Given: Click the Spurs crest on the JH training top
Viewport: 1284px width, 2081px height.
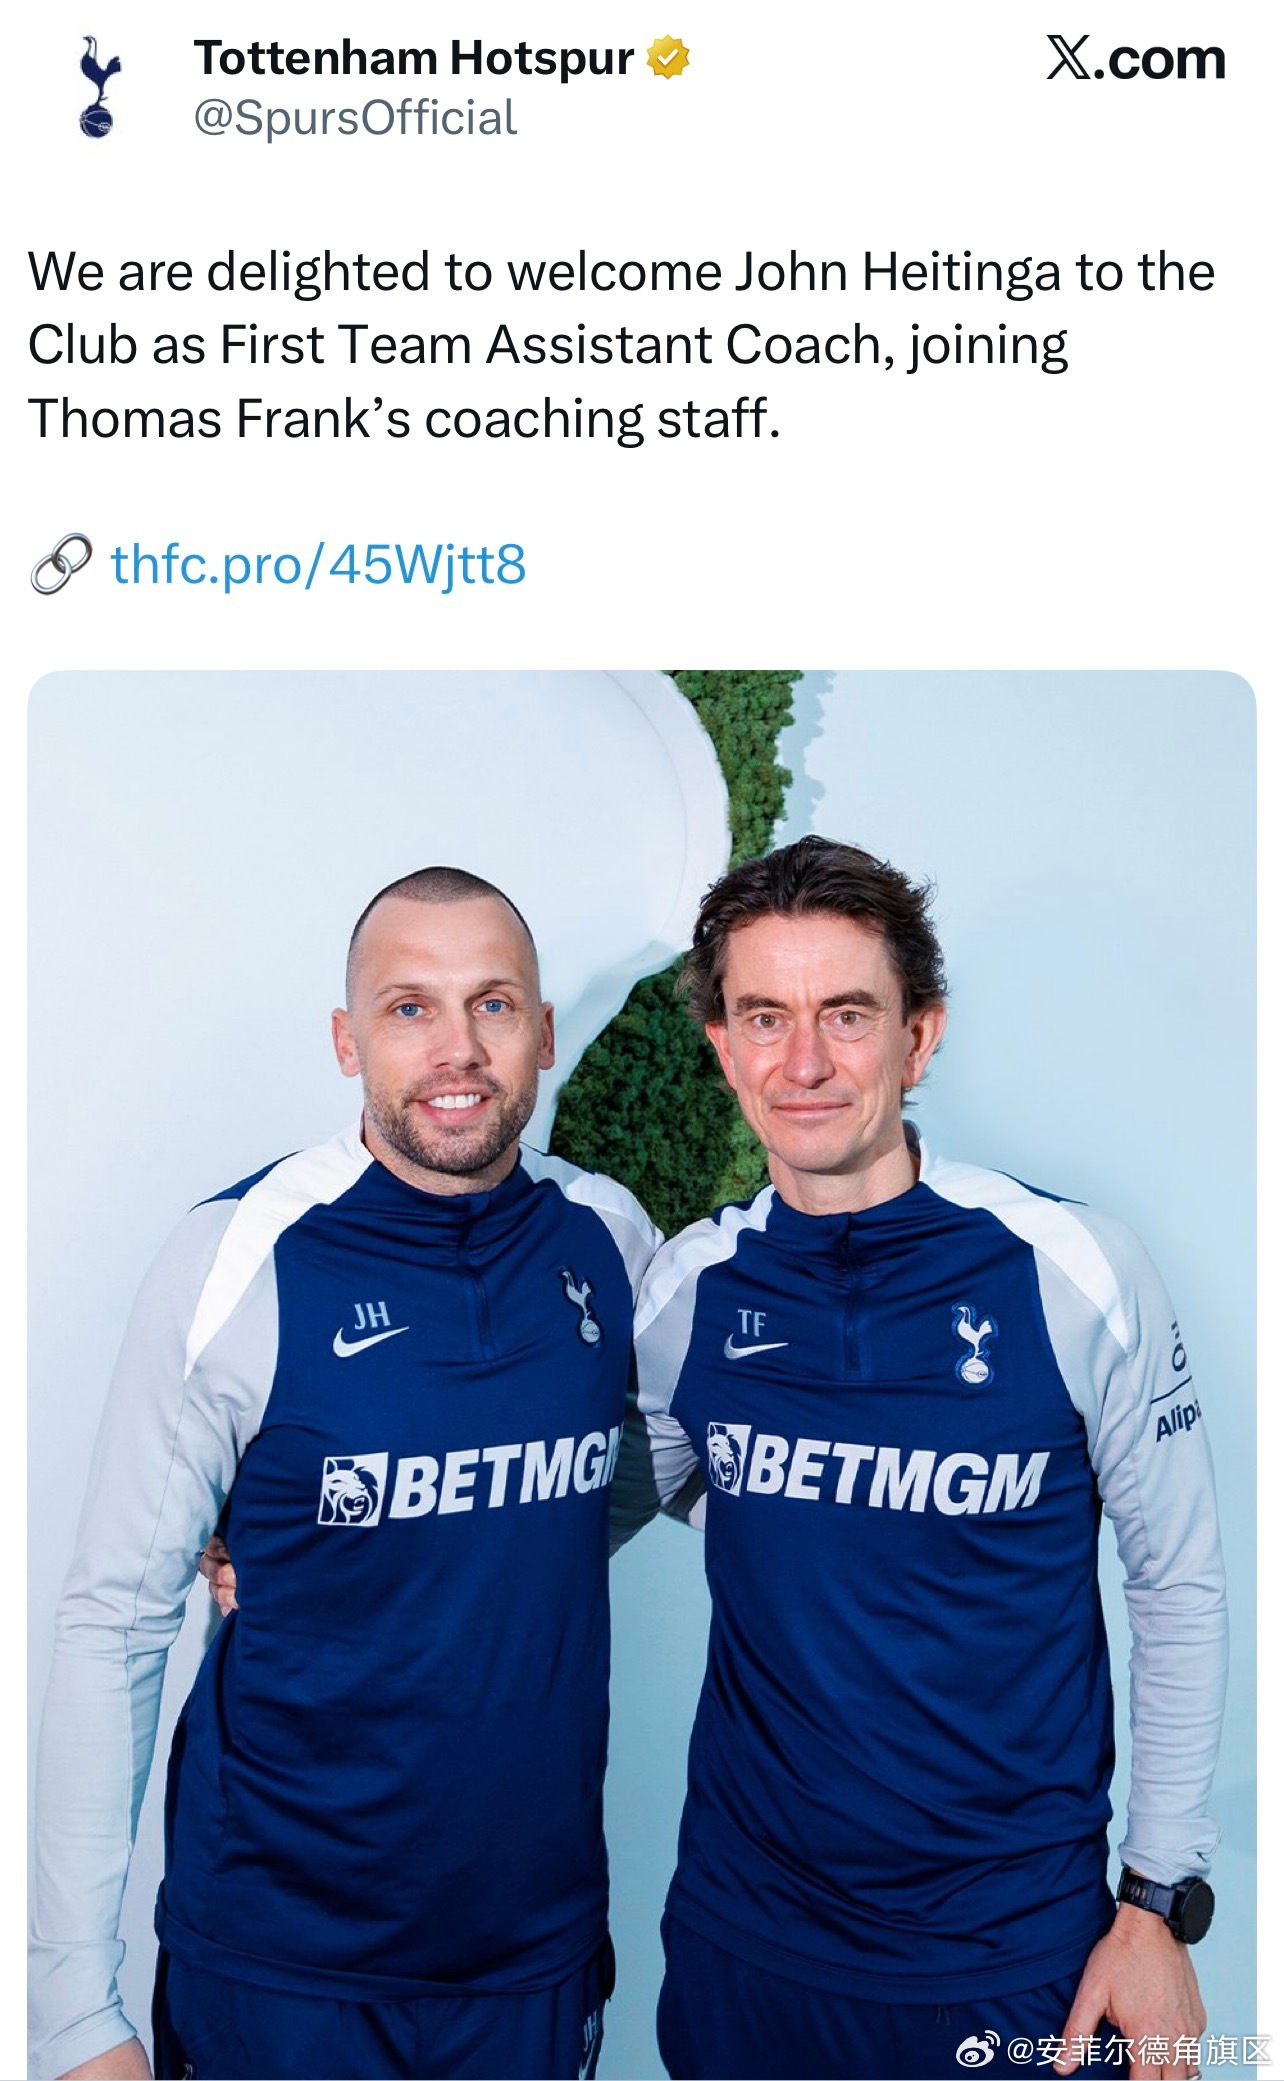Looking at the screenshot, I should 582,1306.
